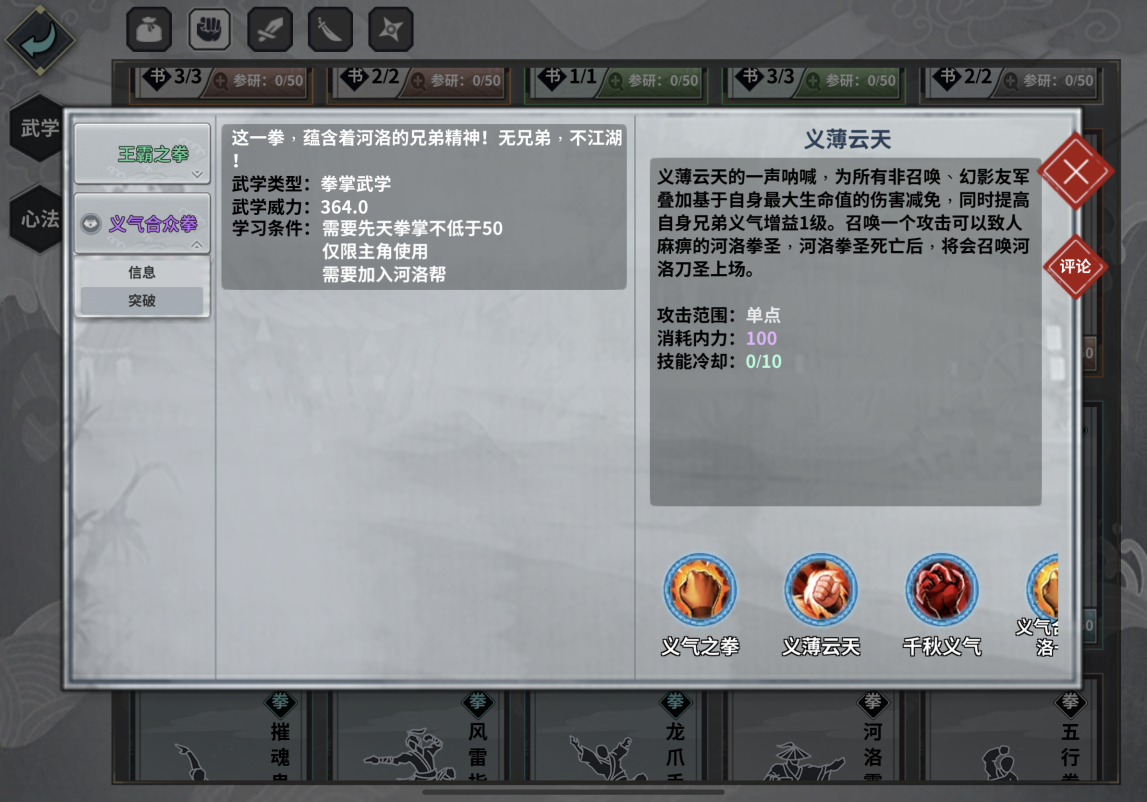
Task: Collapse the 义气合众拳 entry chevron
Action: (x=197, y=244)
